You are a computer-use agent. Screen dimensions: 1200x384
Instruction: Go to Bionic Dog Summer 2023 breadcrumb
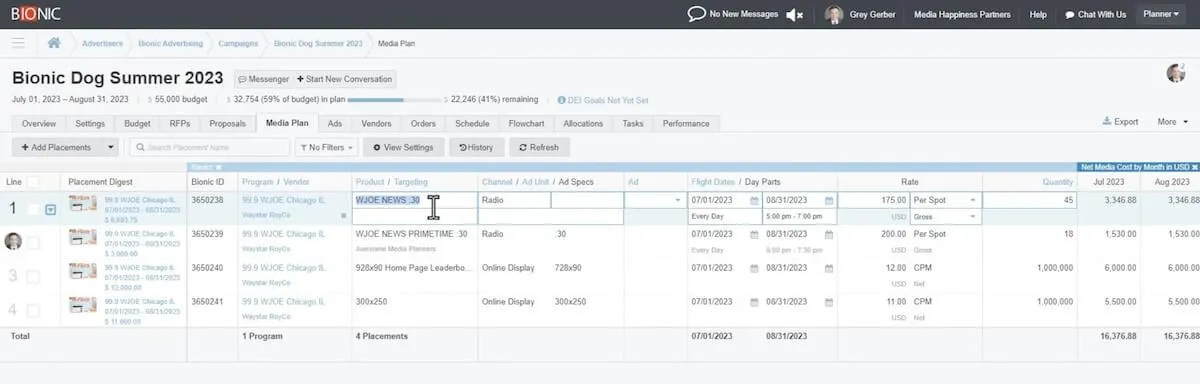[x=318, y=43]
